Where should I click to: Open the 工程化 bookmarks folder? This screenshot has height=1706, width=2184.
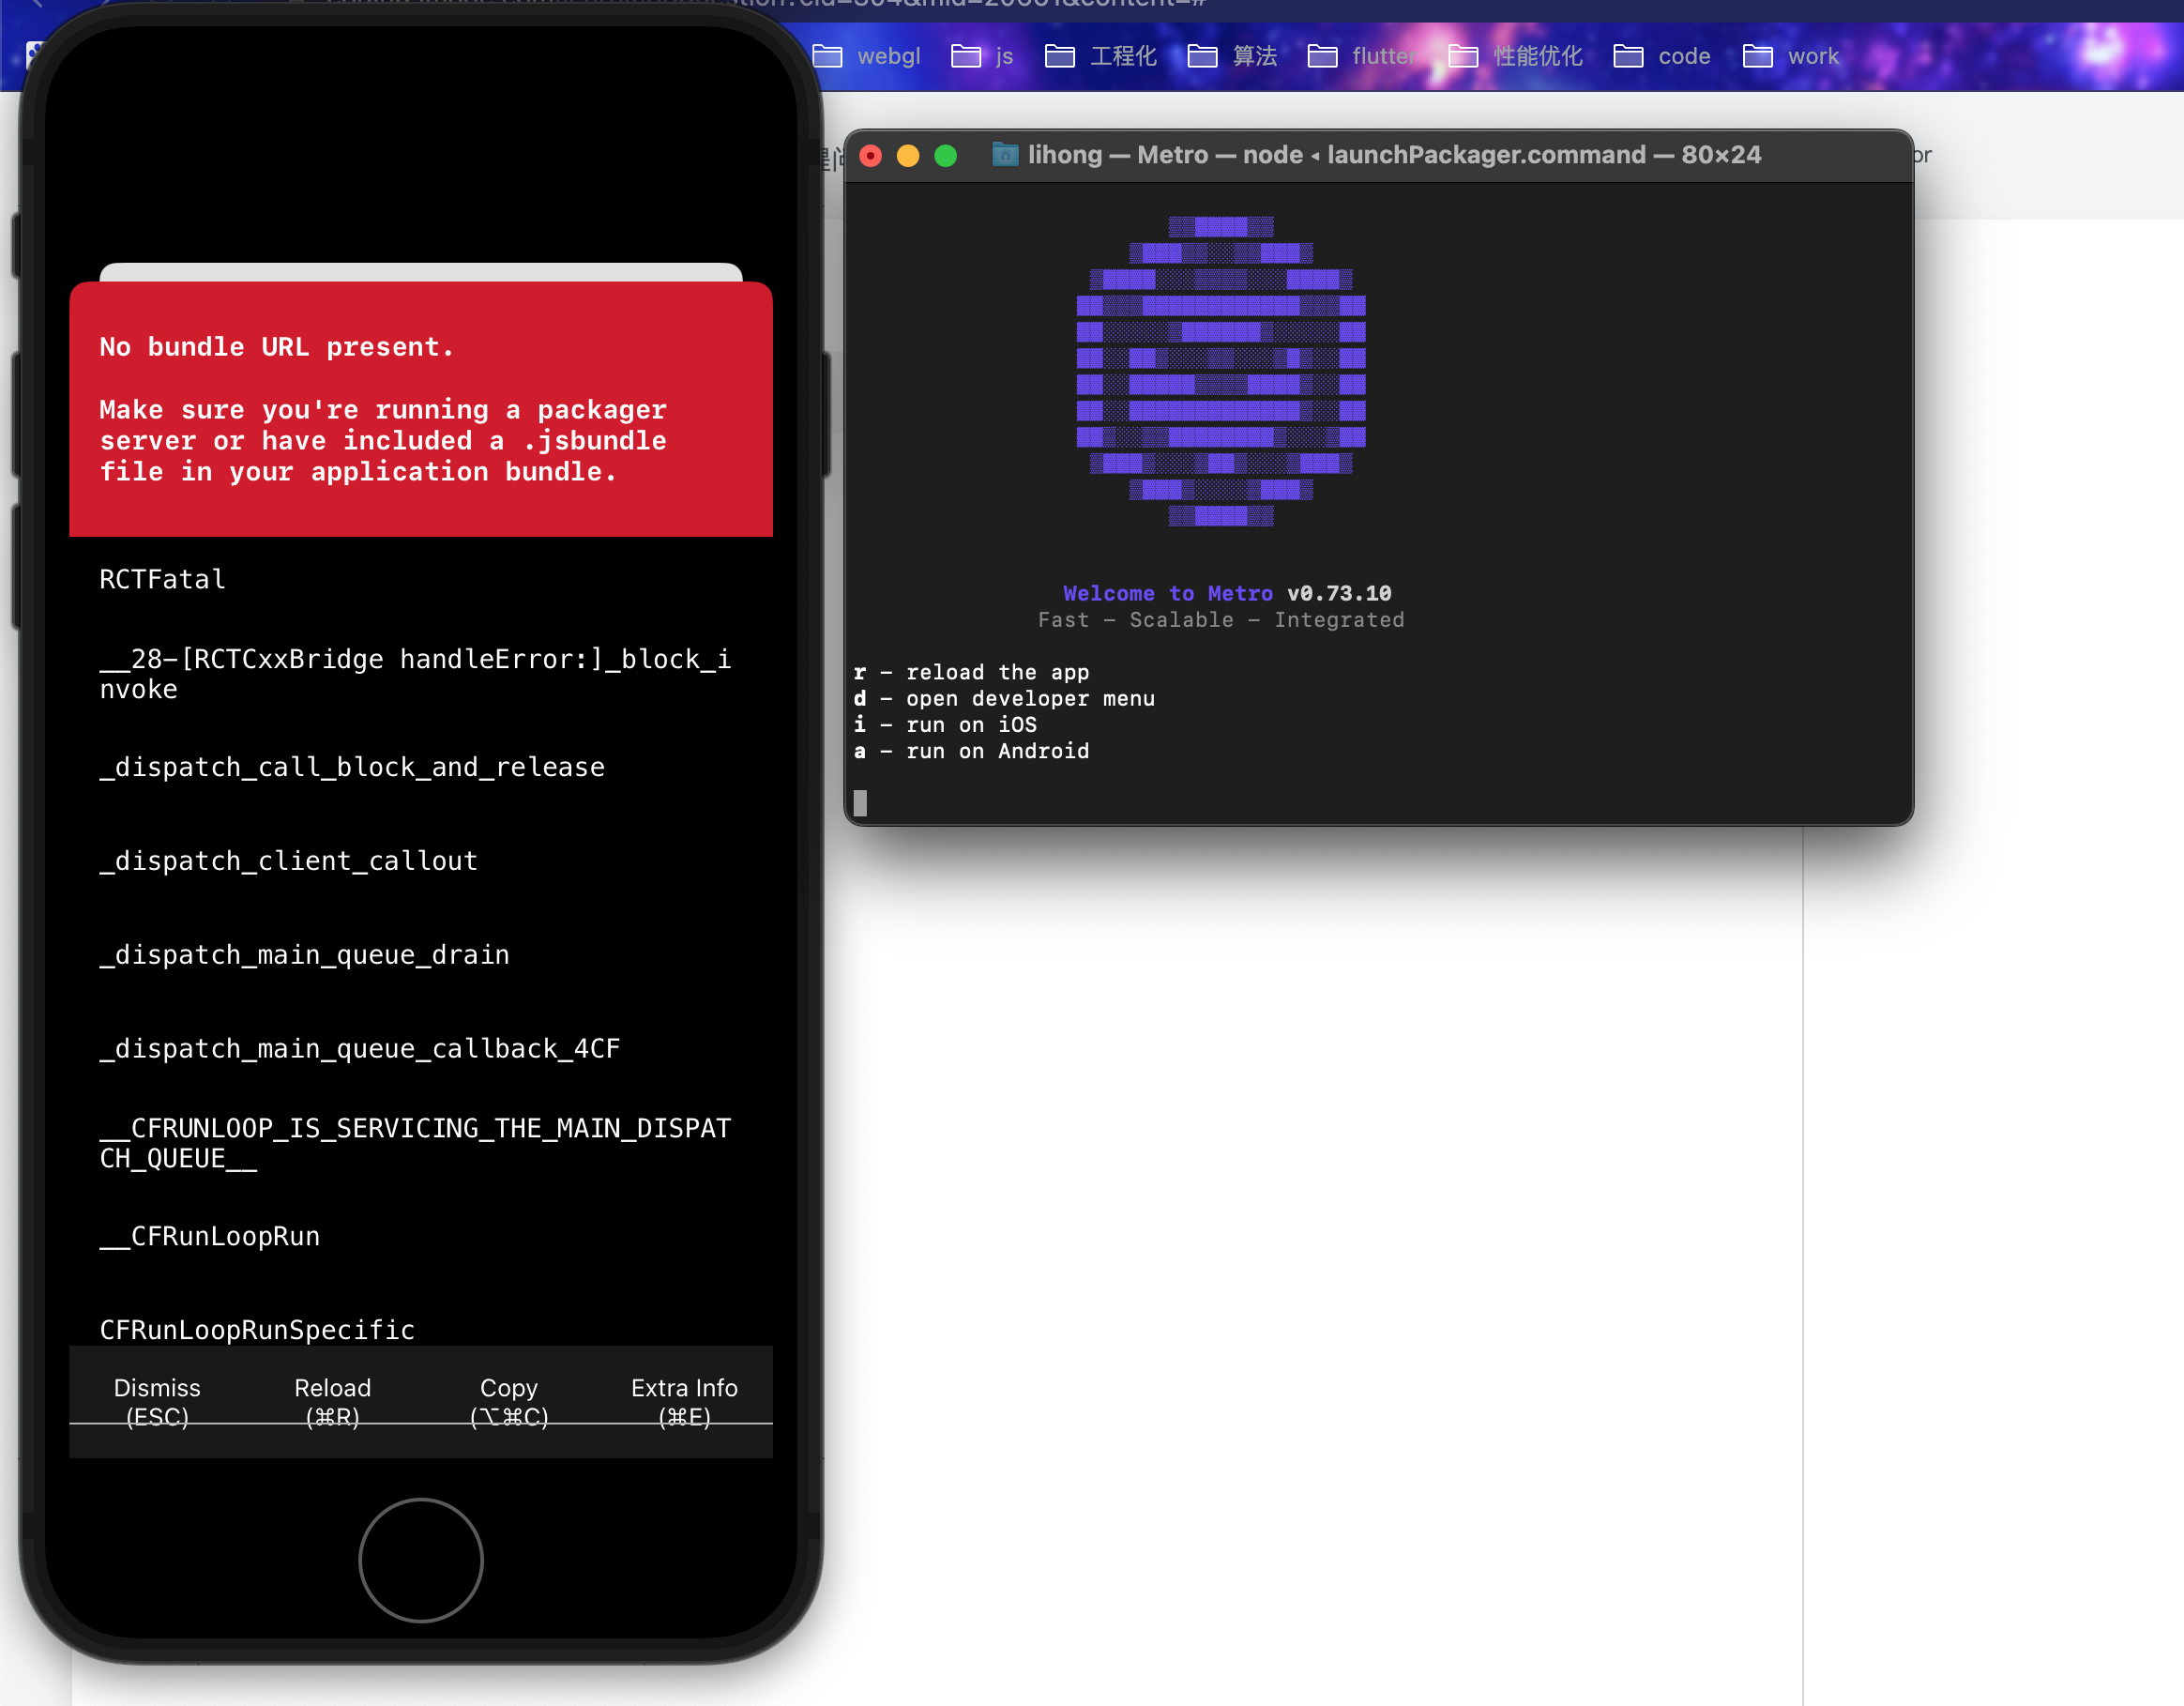click(x=1101, y=56)
